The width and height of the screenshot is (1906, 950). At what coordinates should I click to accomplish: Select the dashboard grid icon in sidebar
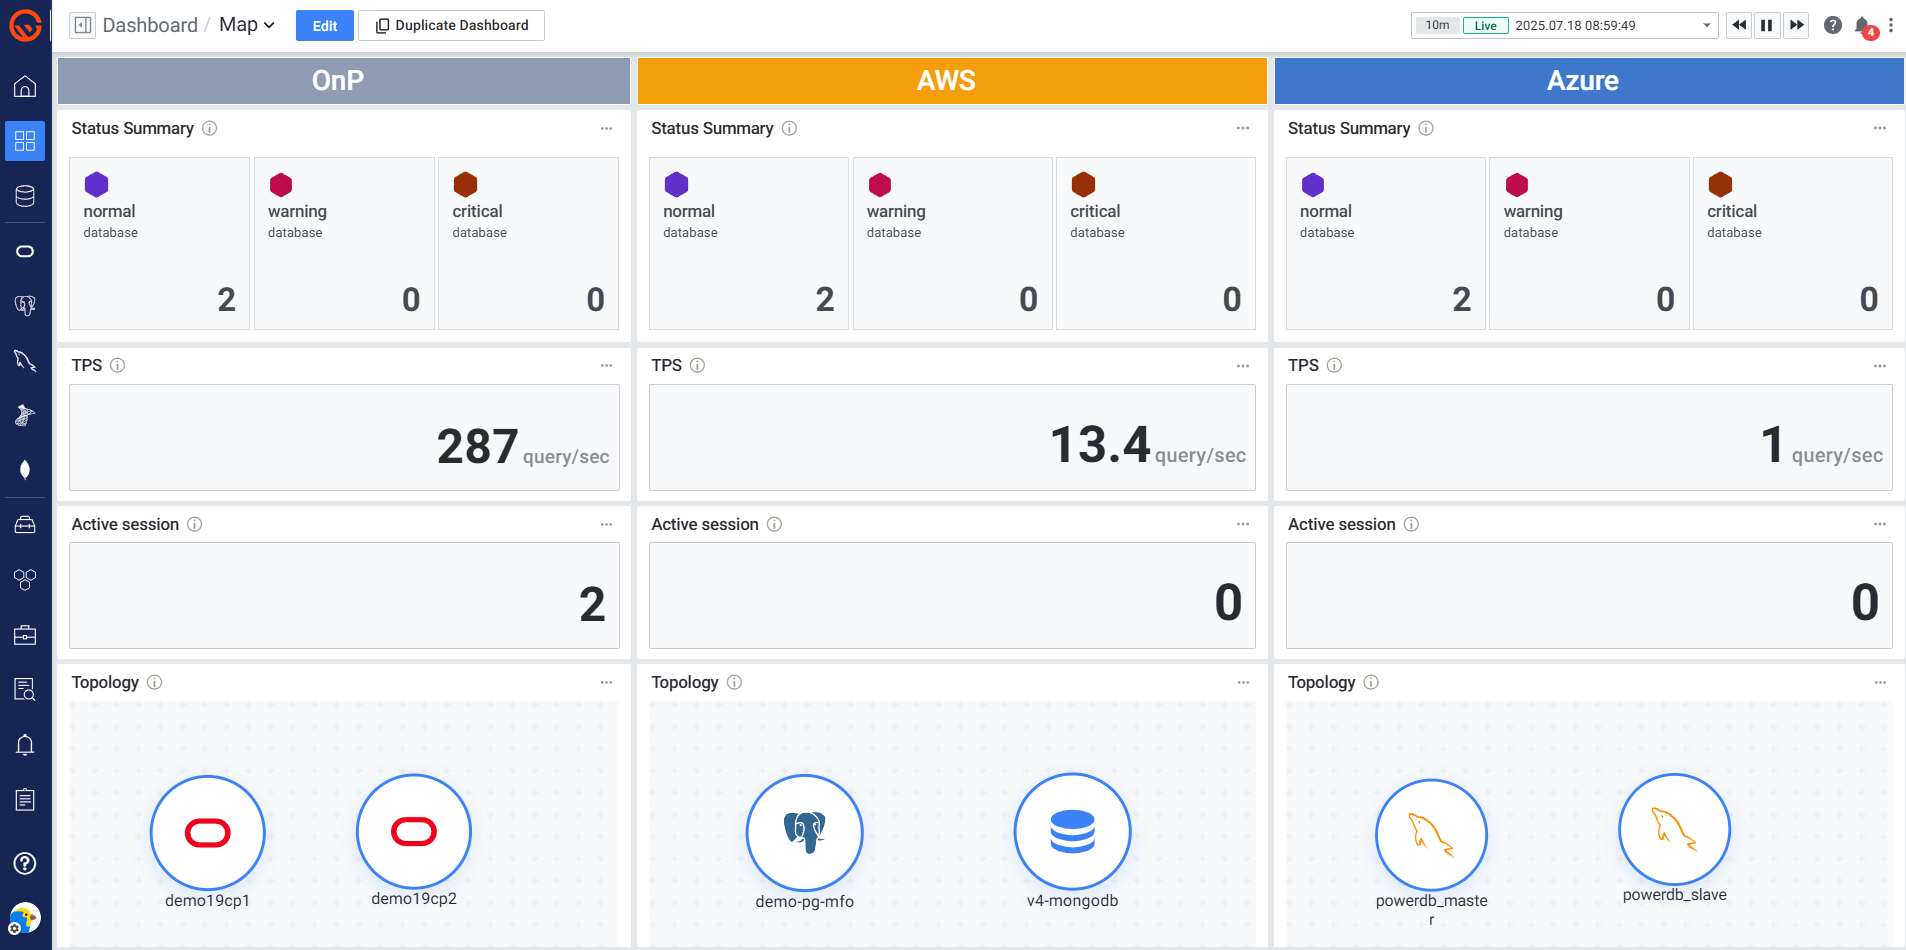[25, 141]
